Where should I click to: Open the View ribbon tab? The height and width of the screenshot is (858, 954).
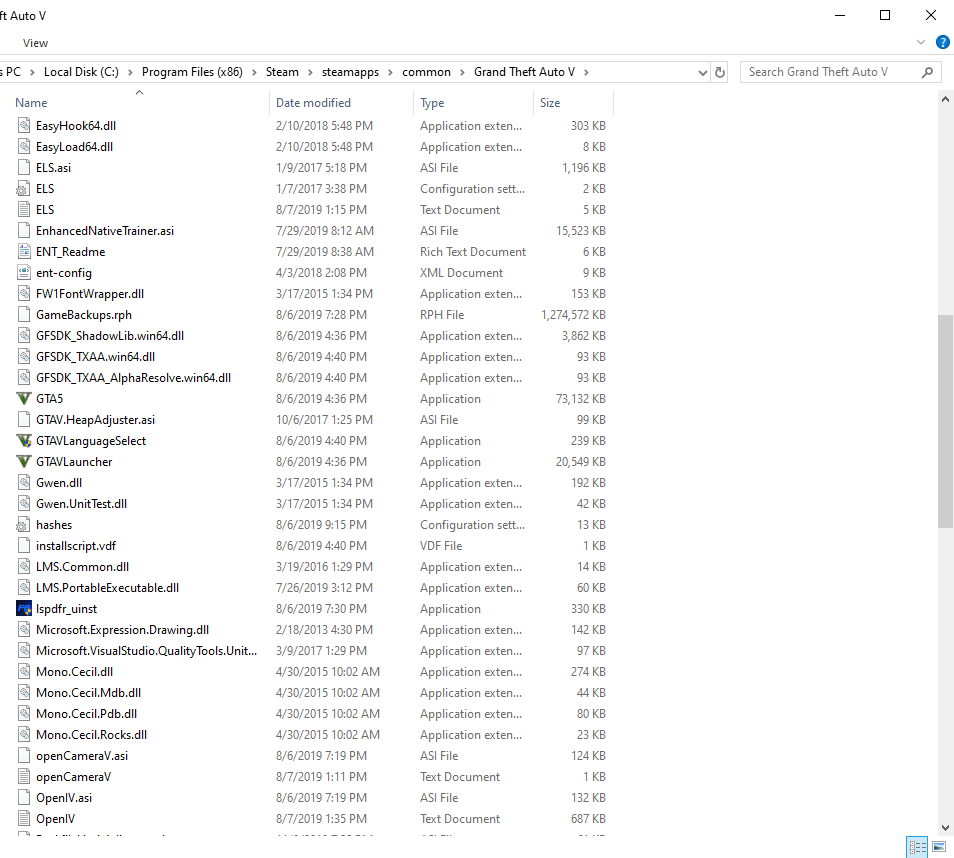tap(35, 43)
